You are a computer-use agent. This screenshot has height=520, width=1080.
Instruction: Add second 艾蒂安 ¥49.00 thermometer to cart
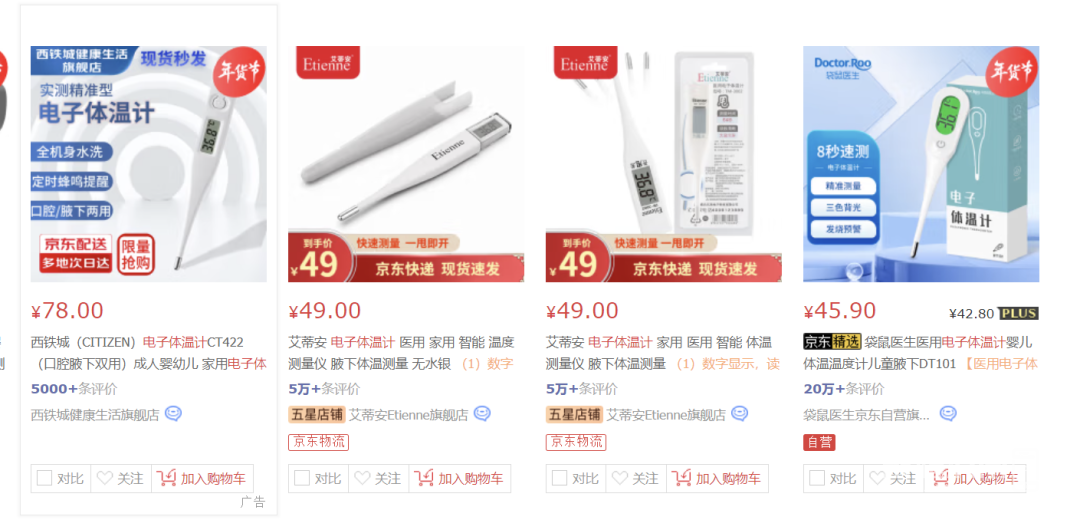(717, 478)
